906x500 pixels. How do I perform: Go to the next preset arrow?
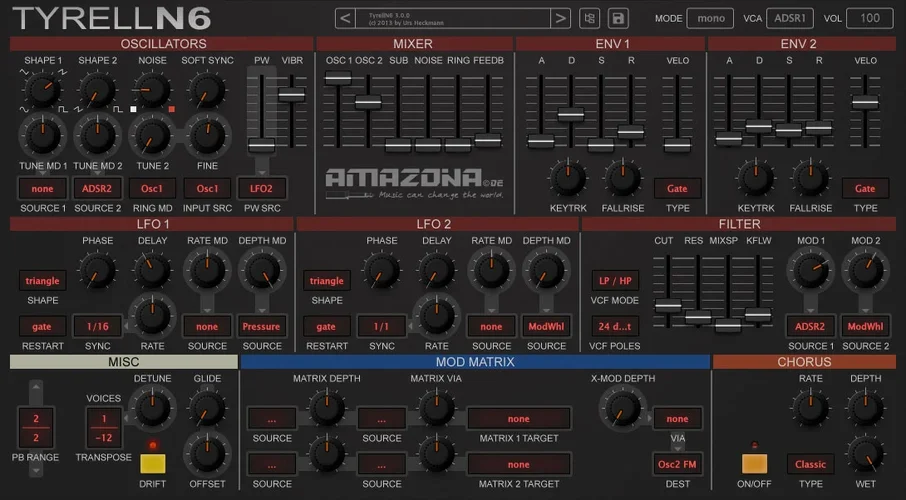pyautogui.click(x=561, y=18)
